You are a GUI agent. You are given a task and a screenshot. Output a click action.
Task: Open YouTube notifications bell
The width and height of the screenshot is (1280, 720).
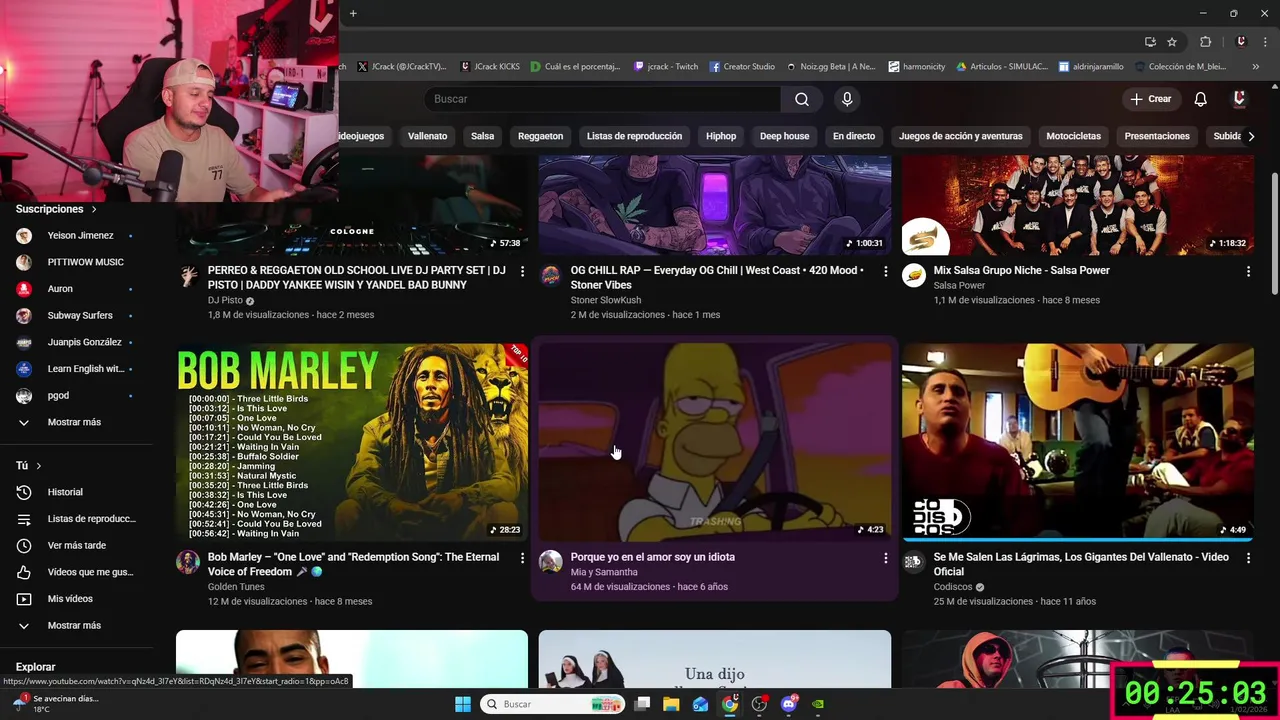[x=1200, y=99]
